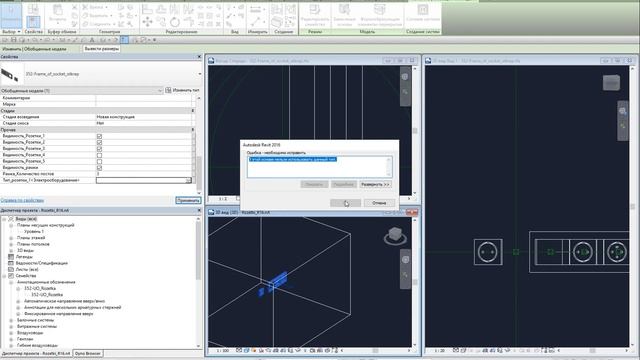Toggle the Видимость_Розетки_1 checkbox
The width and height of the screenshot is (640, 360).
[x=99, y=136]
